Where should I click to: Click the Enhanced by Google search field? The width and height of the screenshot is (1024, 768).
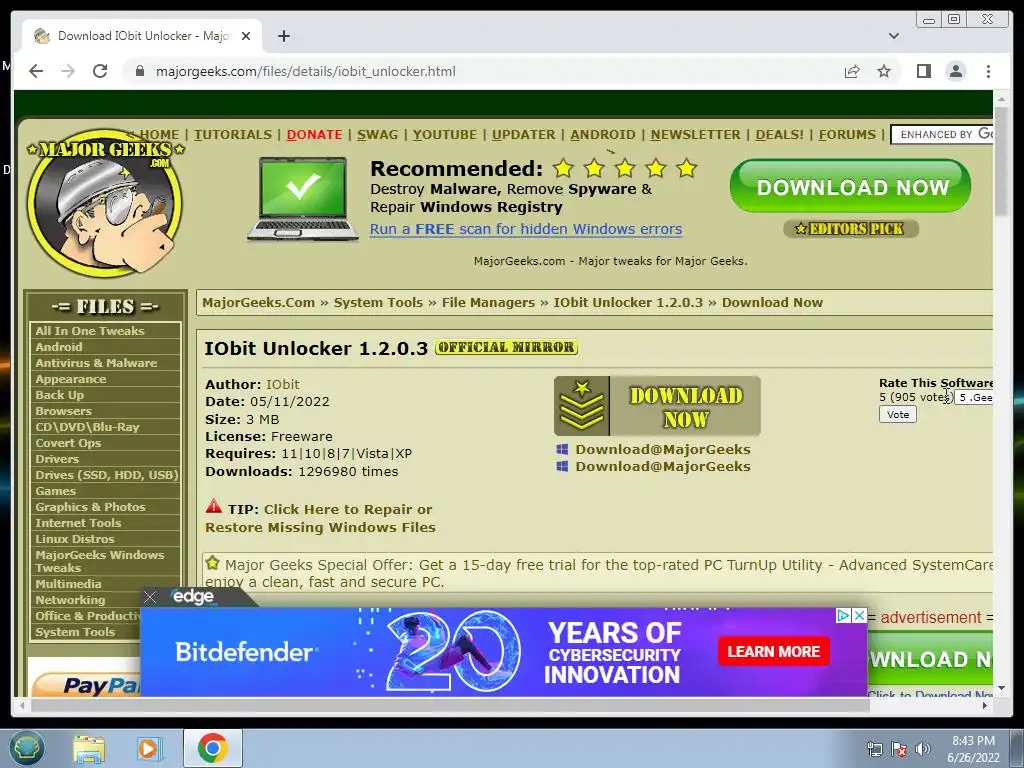(942, 135)
